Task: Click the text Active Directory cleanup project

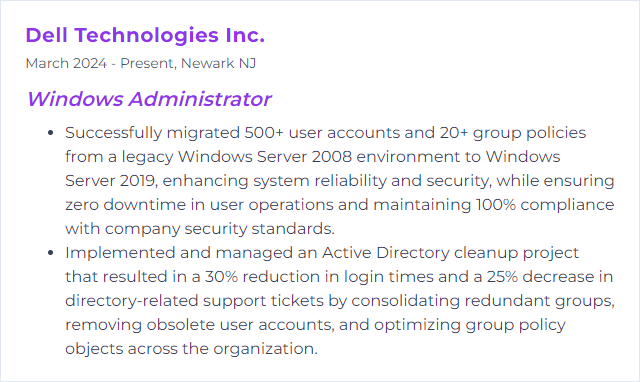Action: pyautogui.click(x=450, y=253)
